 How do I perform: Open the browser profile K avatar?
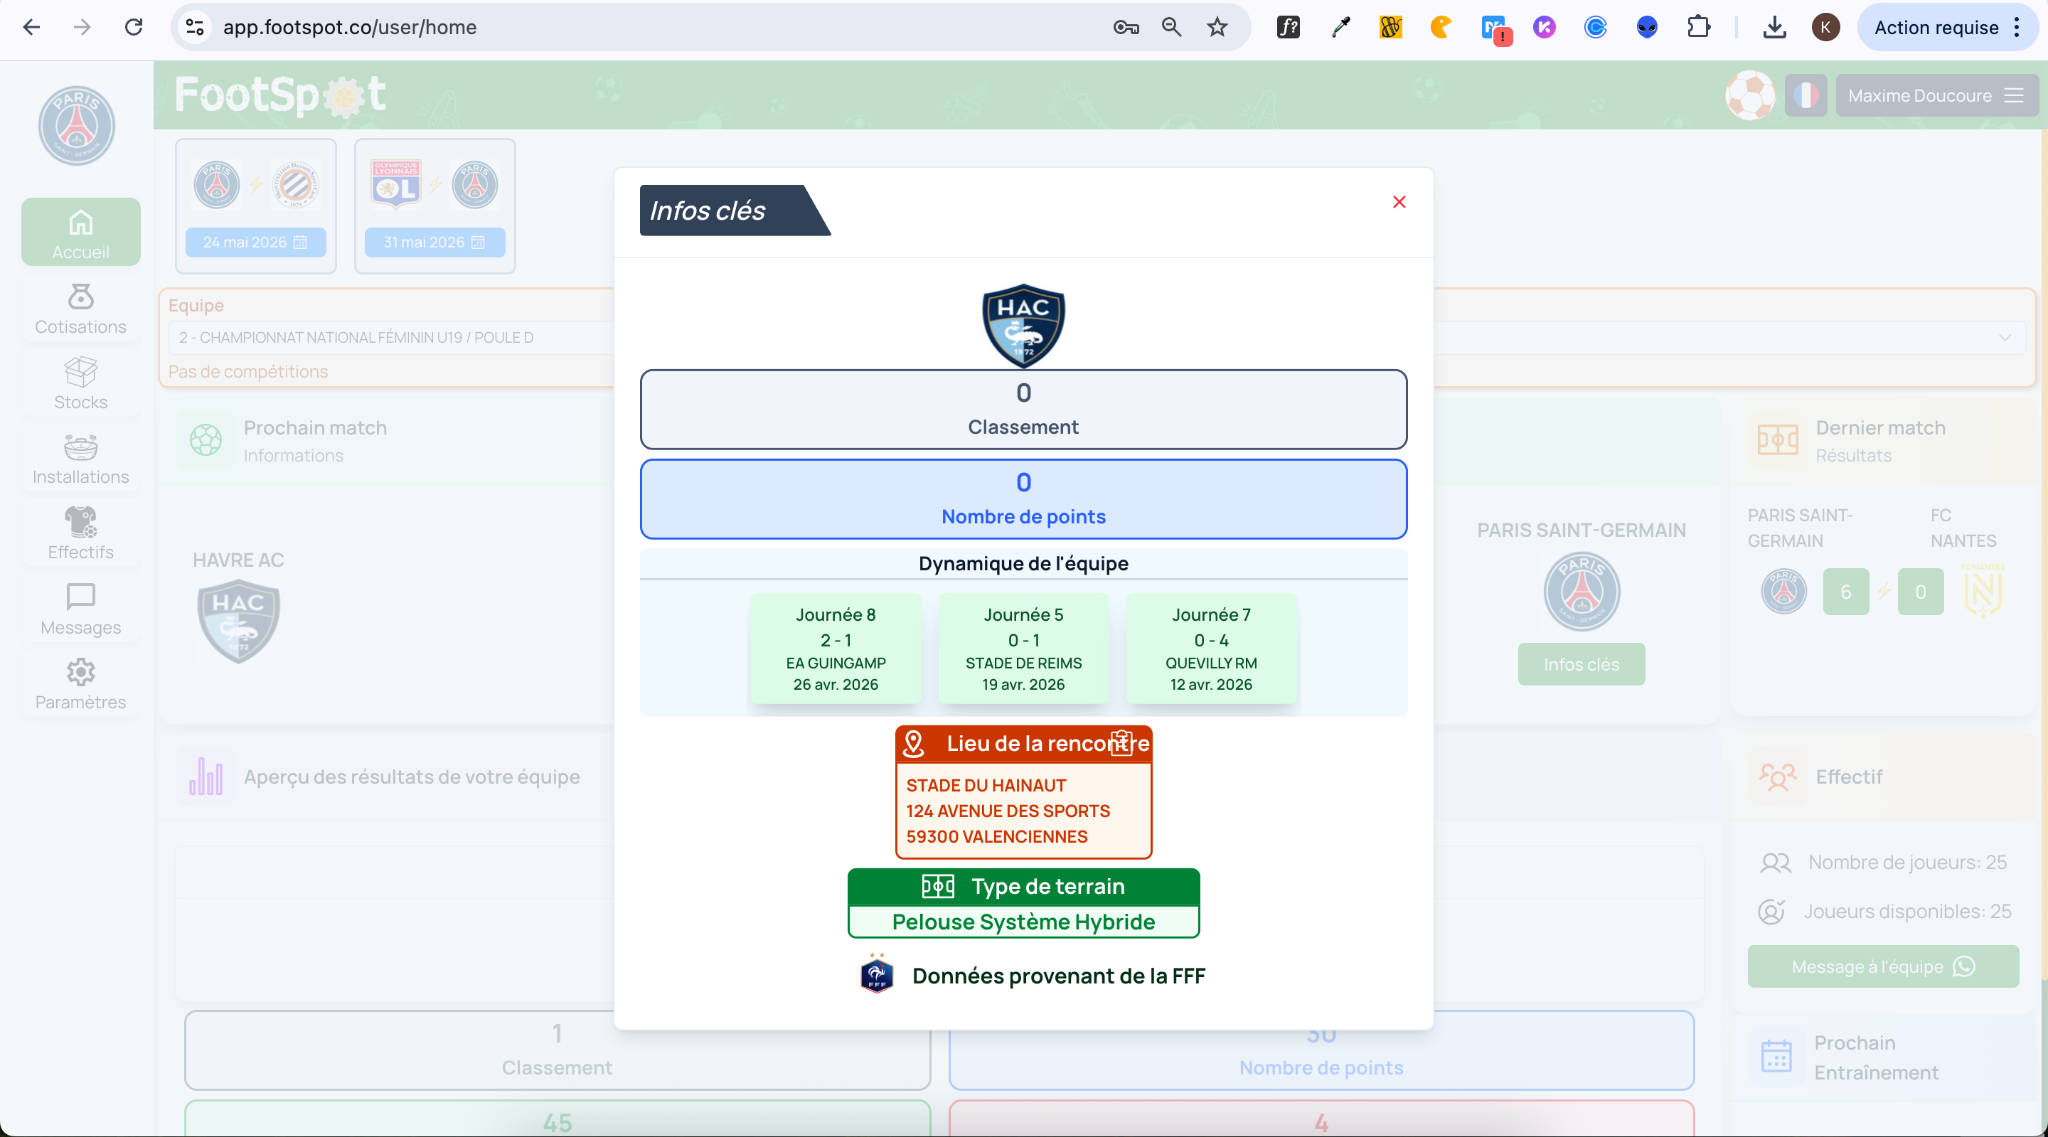pyautogui.click(x=1825, y=27)
